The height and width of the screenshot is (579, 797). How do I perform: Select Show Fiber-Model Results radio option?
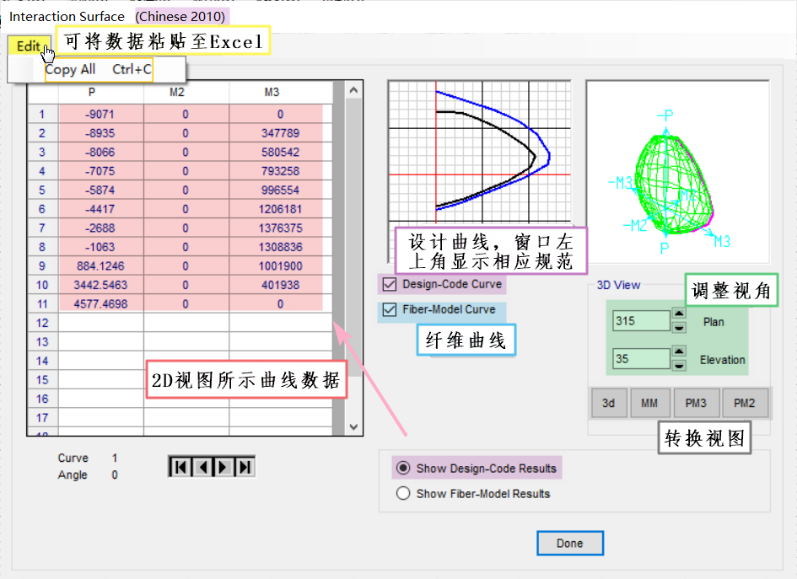[x=404, y=493]
